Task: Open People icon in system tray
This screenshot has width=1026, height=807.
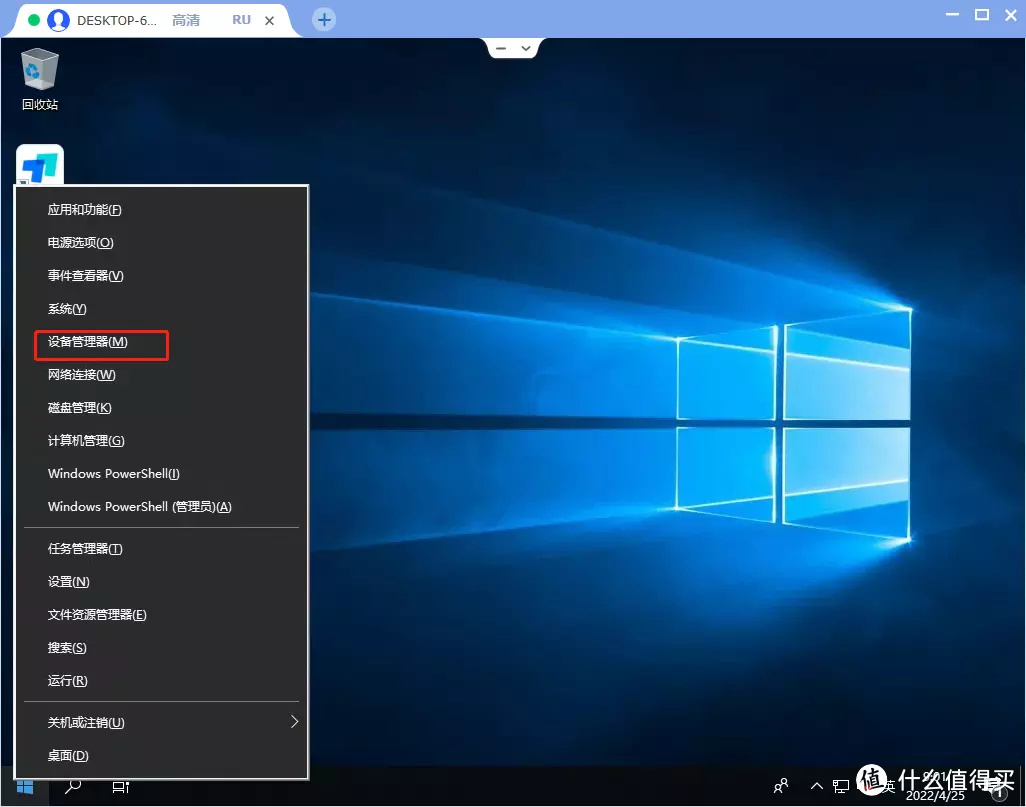Action: tap(781, 785)
